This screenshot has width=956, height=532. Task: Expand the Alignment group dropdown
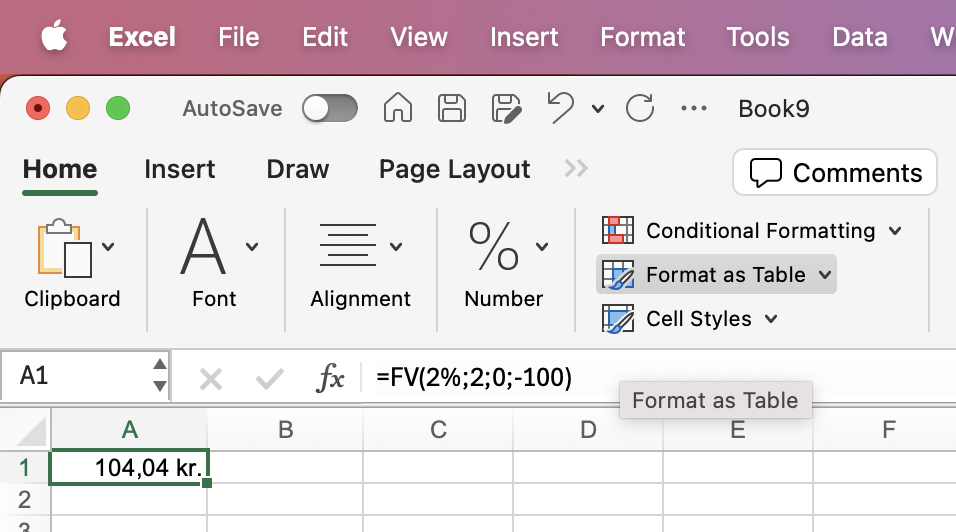tap(396, 247)
